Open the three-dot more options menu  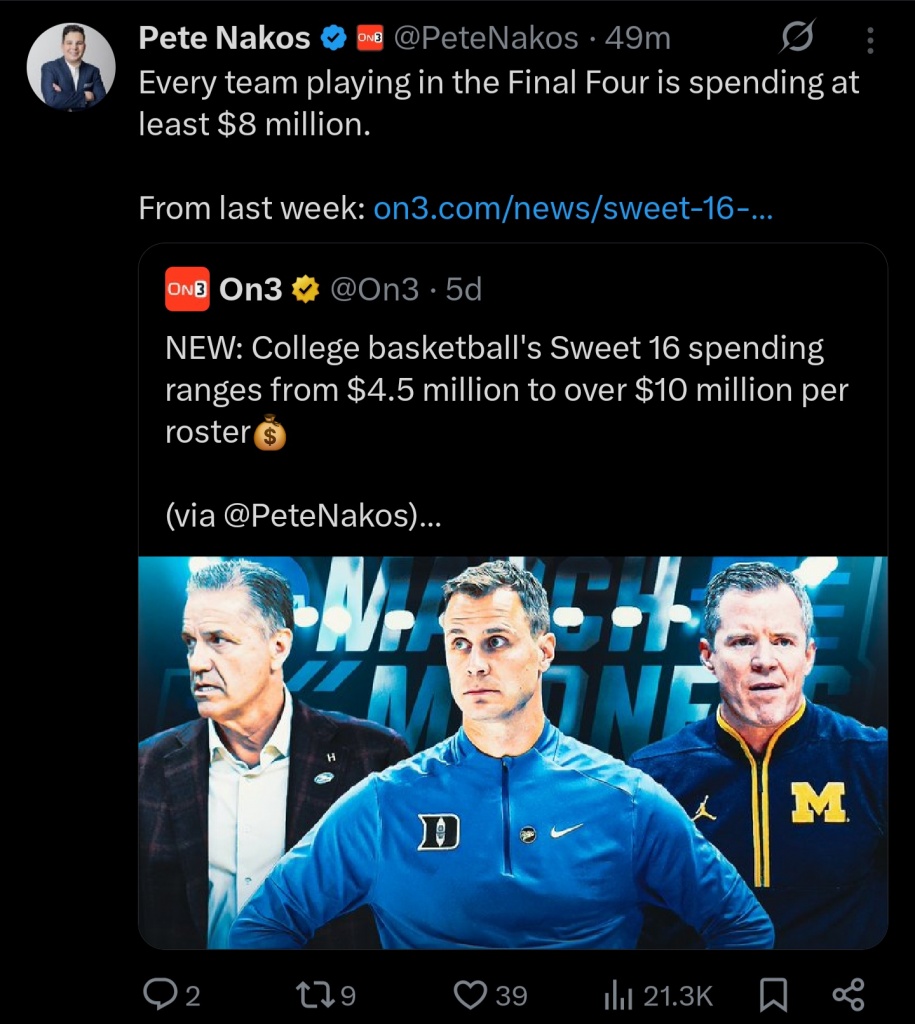(x=870, y=39)
